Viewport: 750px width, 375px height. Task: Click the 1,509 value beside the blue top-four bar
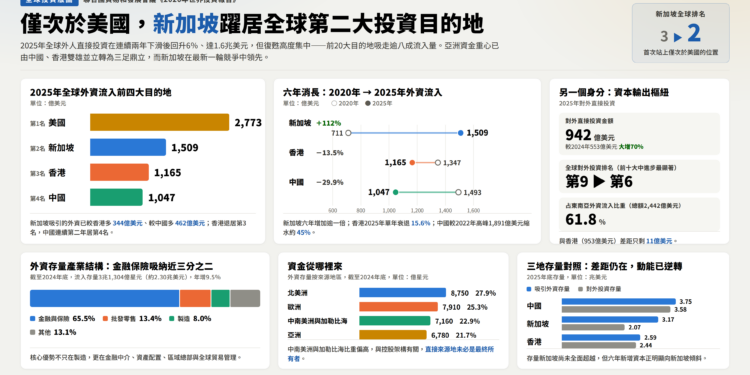coord(185,148)
